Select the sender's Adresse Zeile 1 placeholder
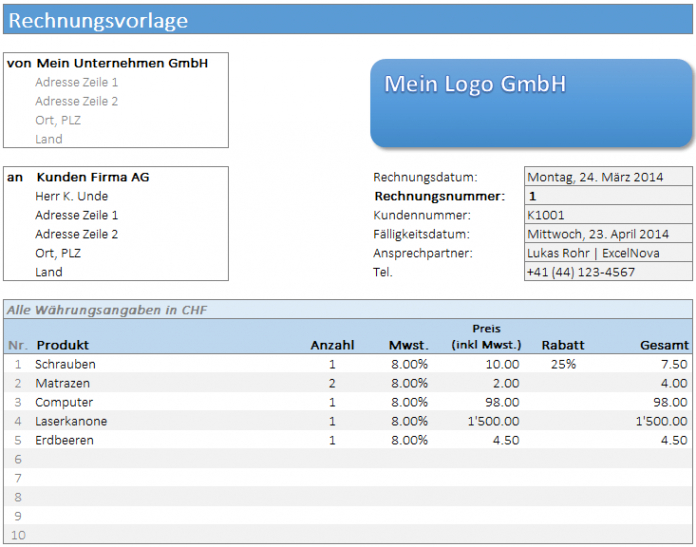This screenshot has width=696, height=547. pyautogui.click(x=77, y=82)
